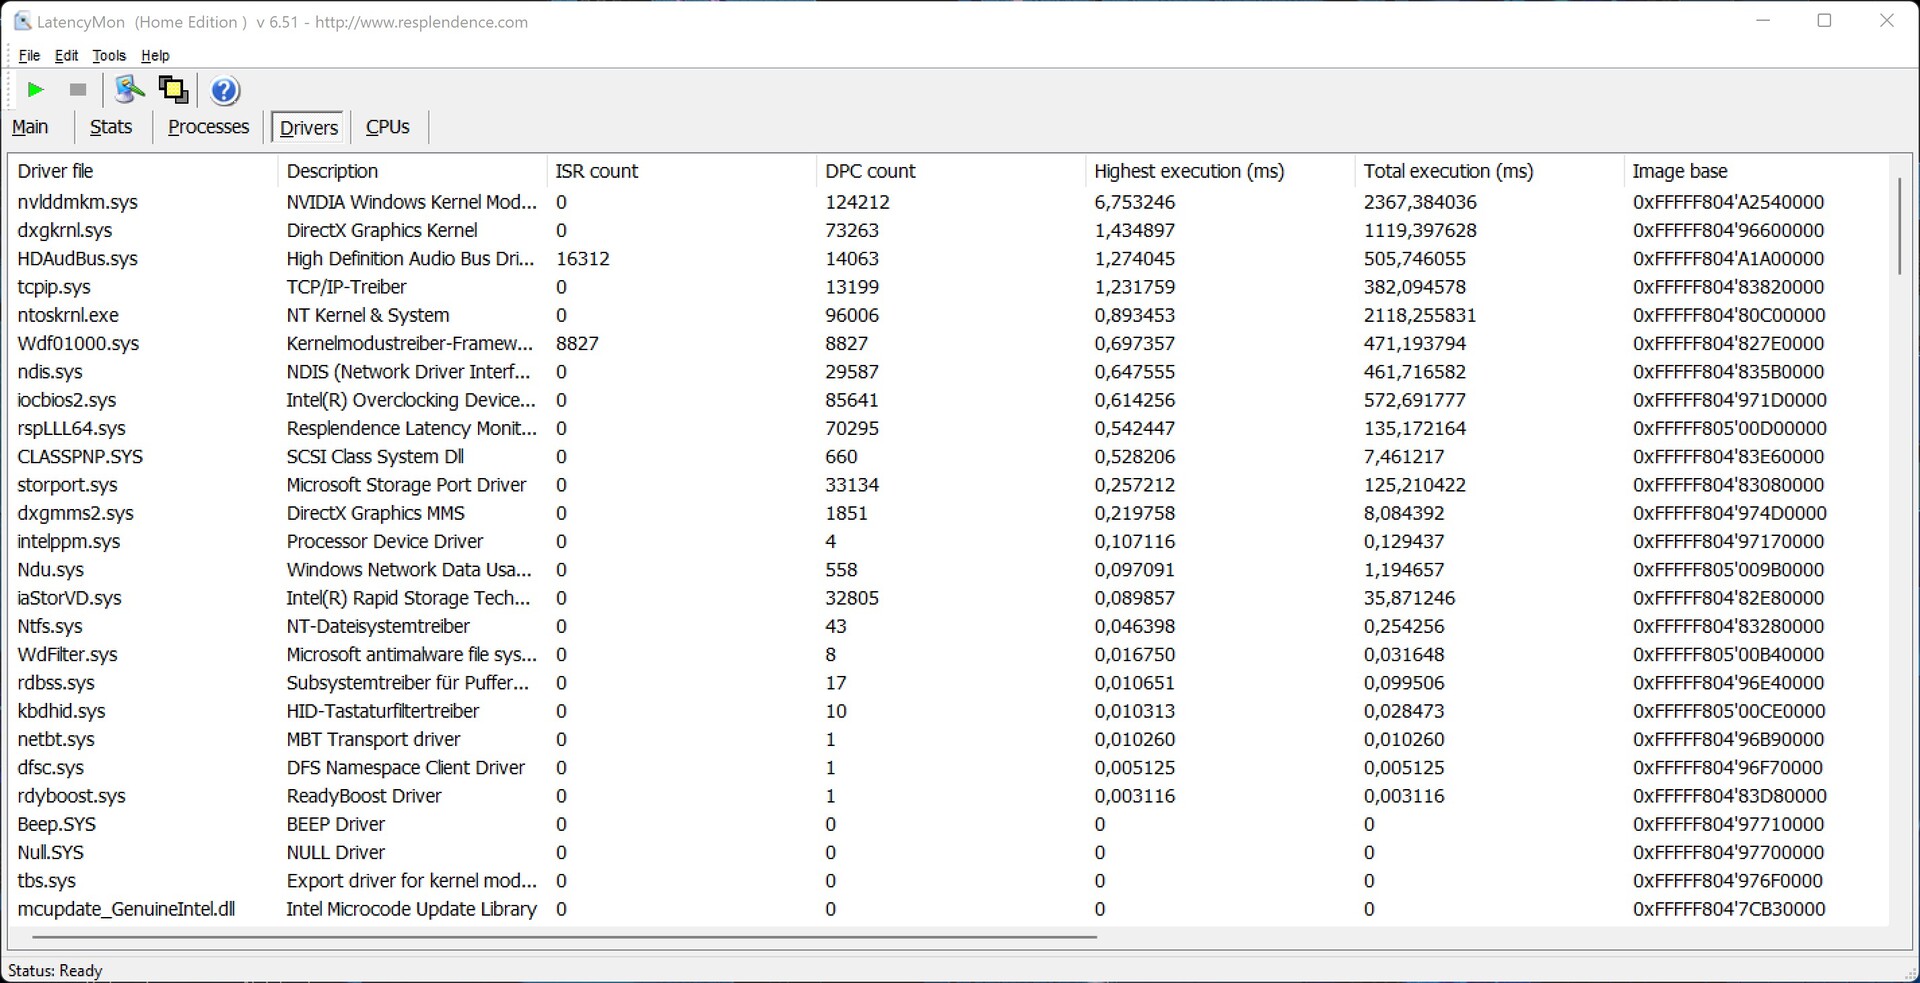1920x983 pixels.
Task: Sort by the DPC count column header
Action: click(951, 171)
